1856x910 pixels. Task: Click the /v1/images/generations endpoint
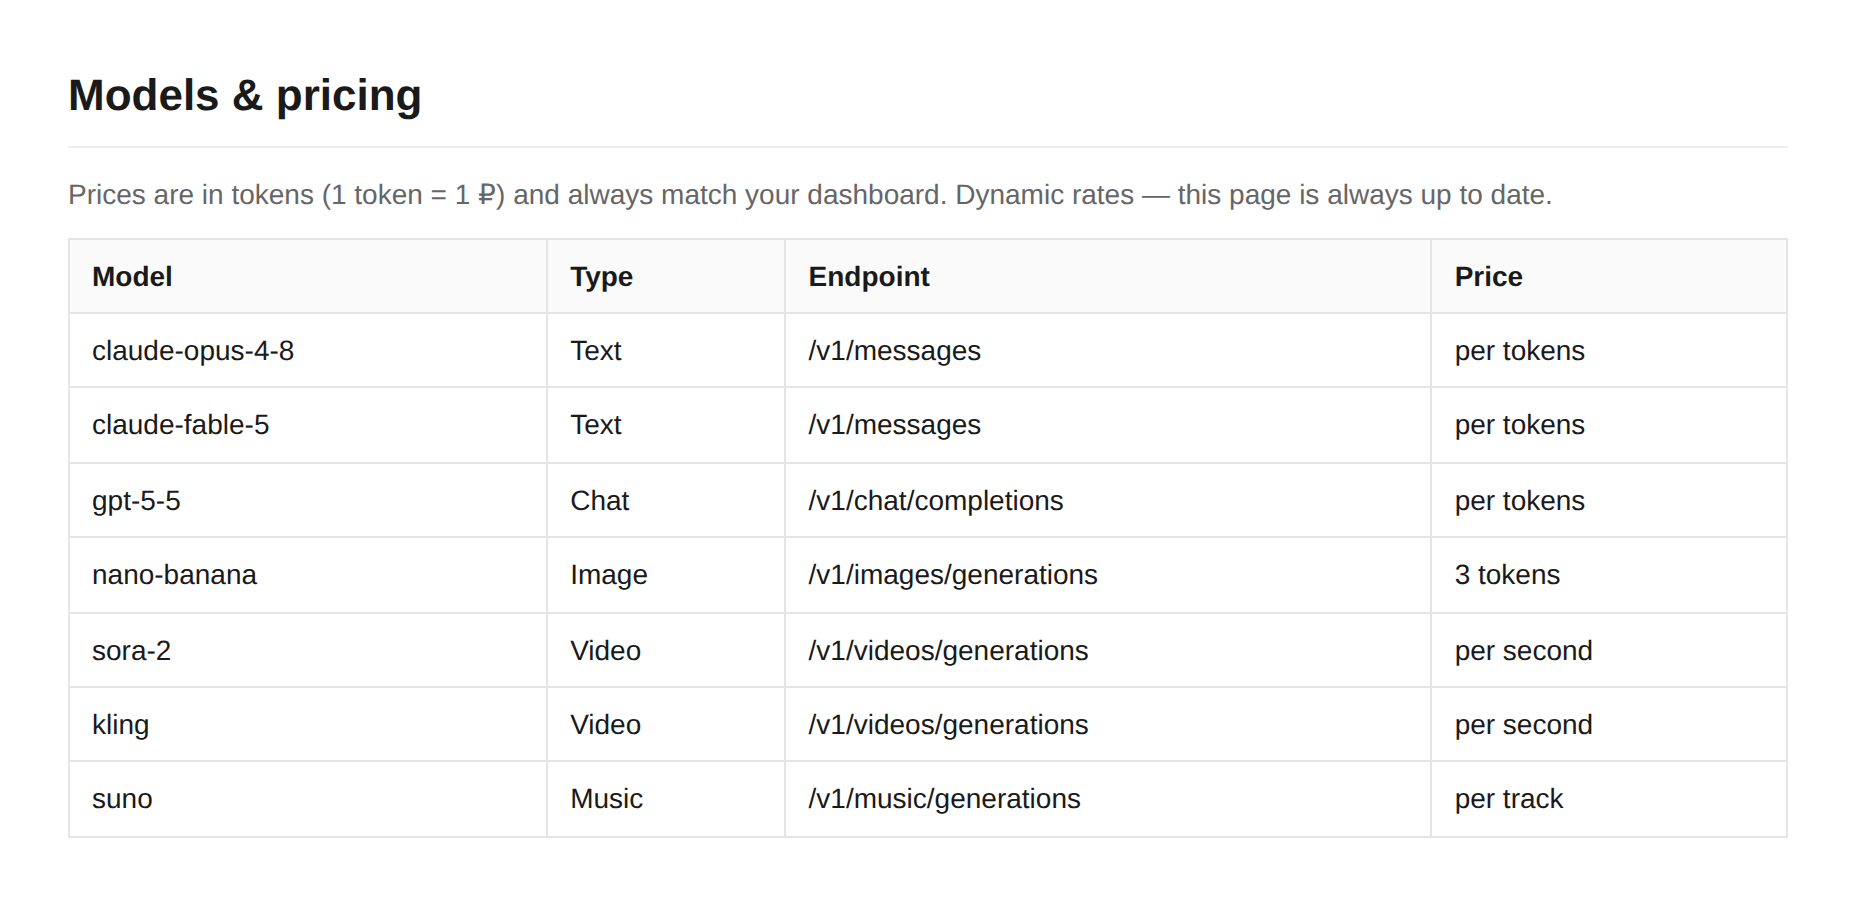tap(1108, 575)
